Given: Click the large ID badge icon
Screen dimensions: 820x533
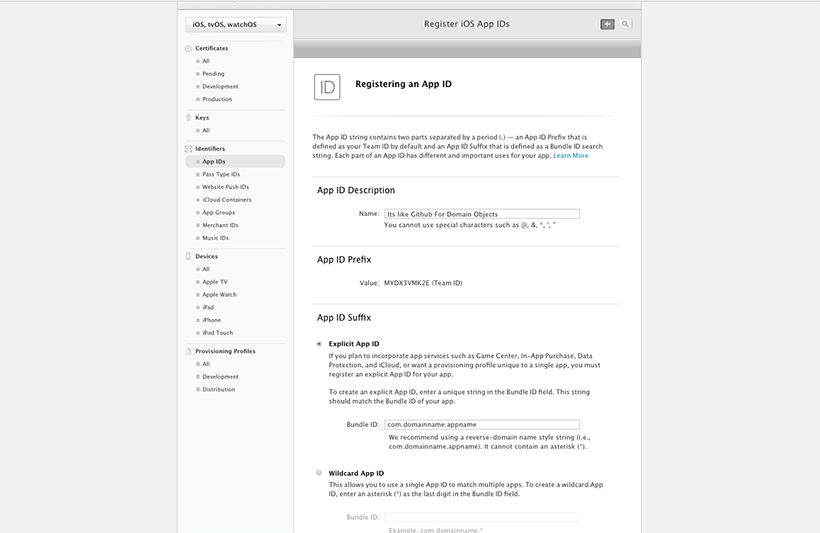Looking at the screenshot, I should coord(327,87).
